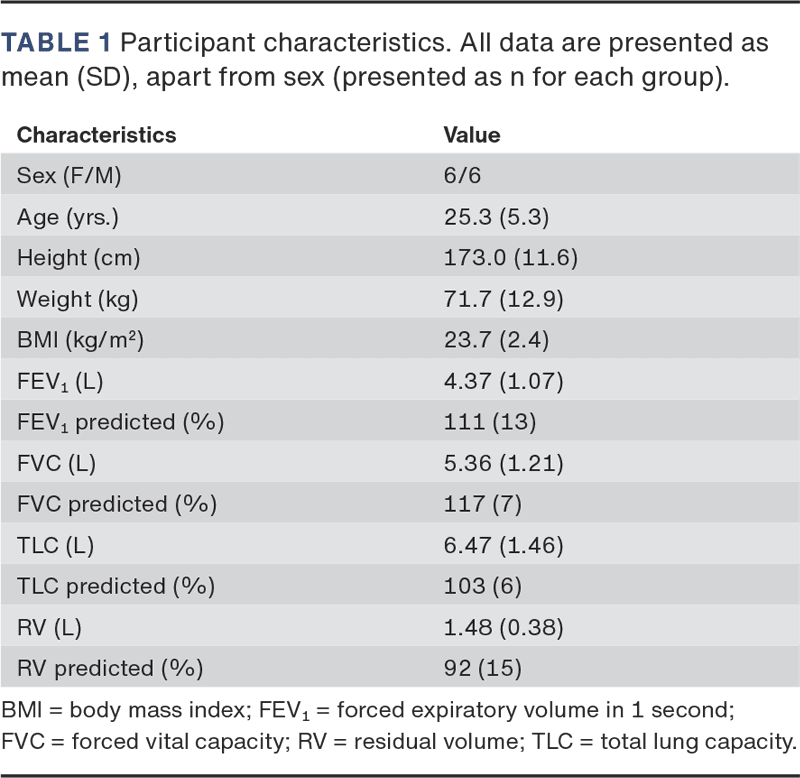
Task: Click the 4.37 (1.07) FEV₁ value
Action: coord(503,381)
